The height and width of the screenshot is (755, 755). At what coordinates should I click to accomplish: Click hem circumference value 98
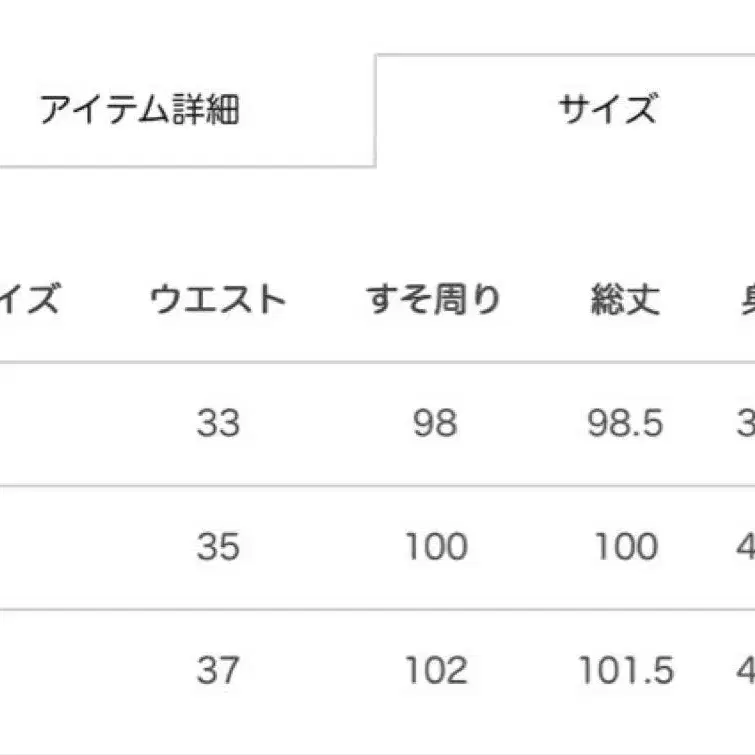(x=435, y=423)
